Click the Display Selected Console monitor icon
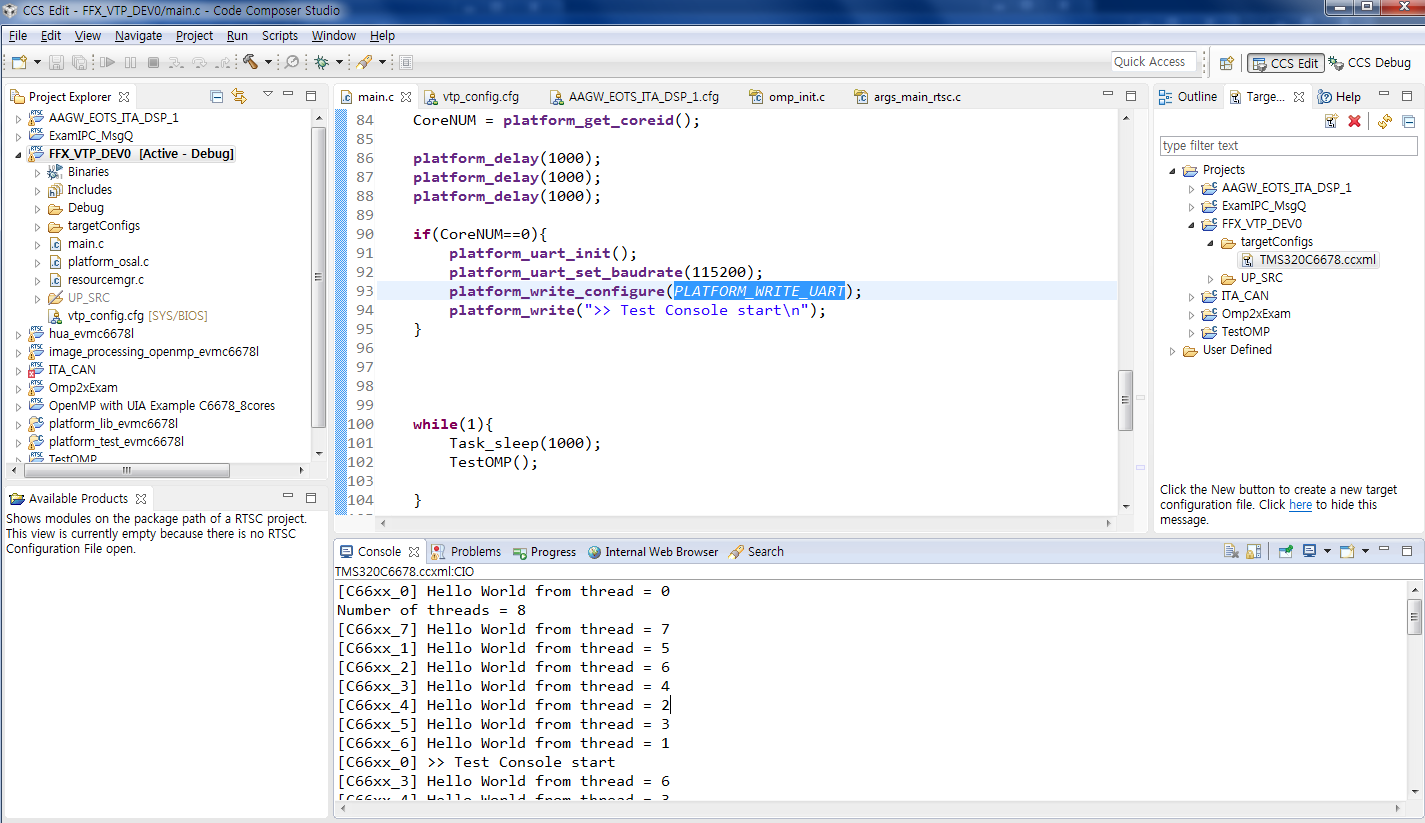Screen dimensions: 1425x823 coord(1309,550)
